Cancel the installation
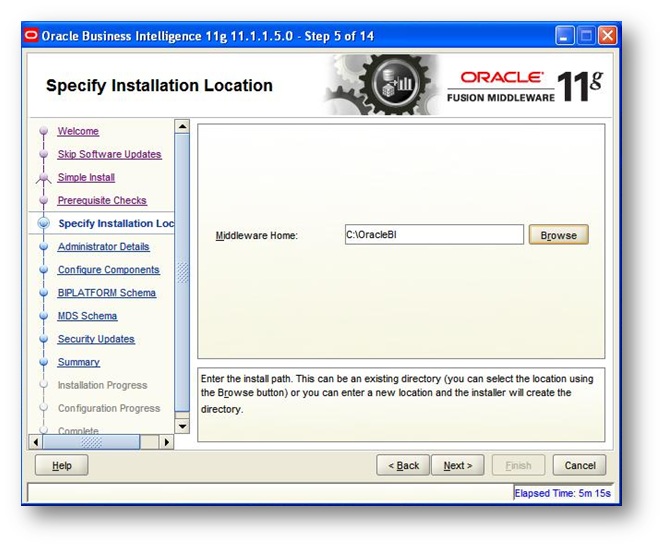Image resolution: width=664 pixels, height=548 pixels. click(x=580, y=465)
